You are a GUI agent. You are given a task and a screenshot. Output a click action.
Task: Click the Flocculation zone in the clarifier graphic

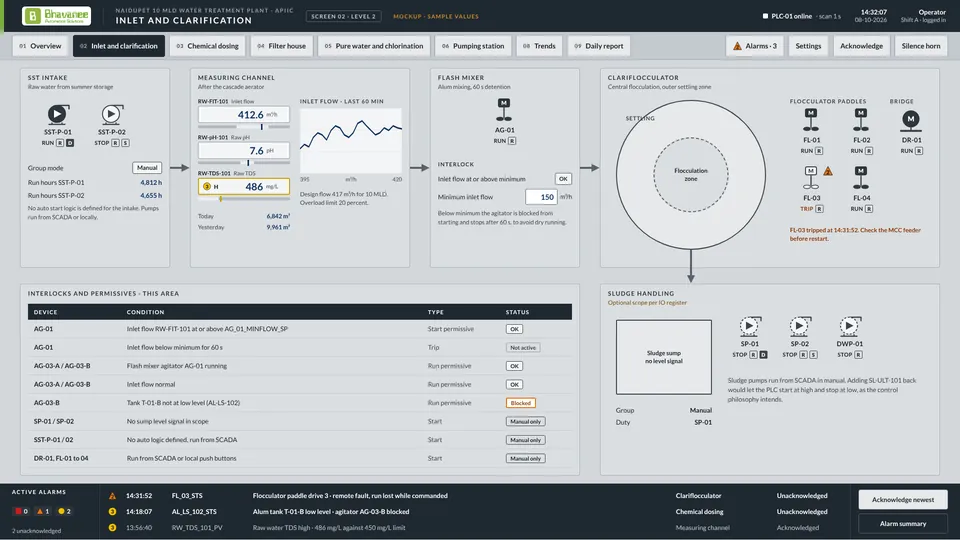coord(691,174)
